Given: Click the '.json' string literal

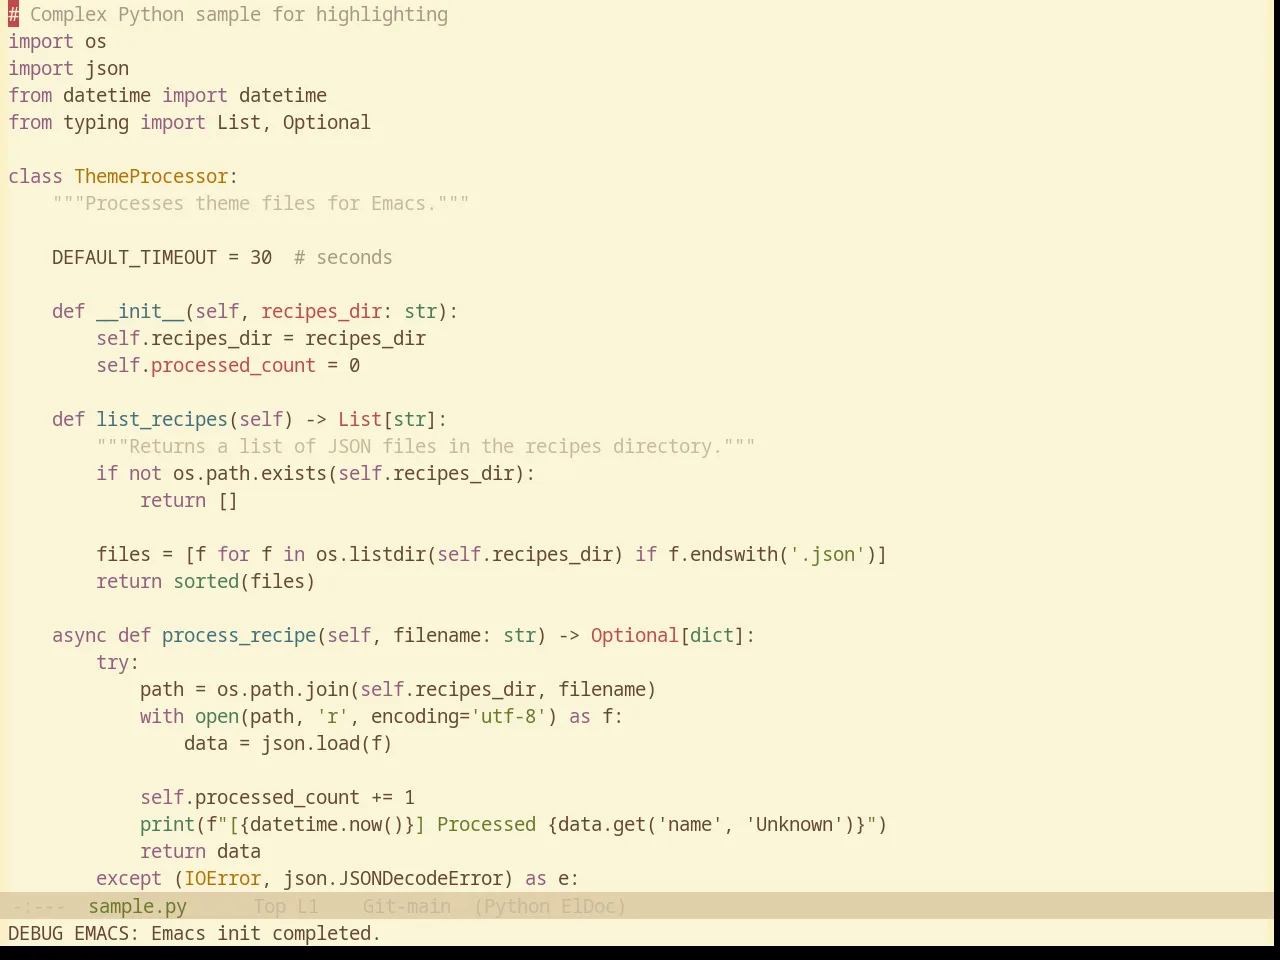Looking at the screenshot, I should [x=827, y=554].
